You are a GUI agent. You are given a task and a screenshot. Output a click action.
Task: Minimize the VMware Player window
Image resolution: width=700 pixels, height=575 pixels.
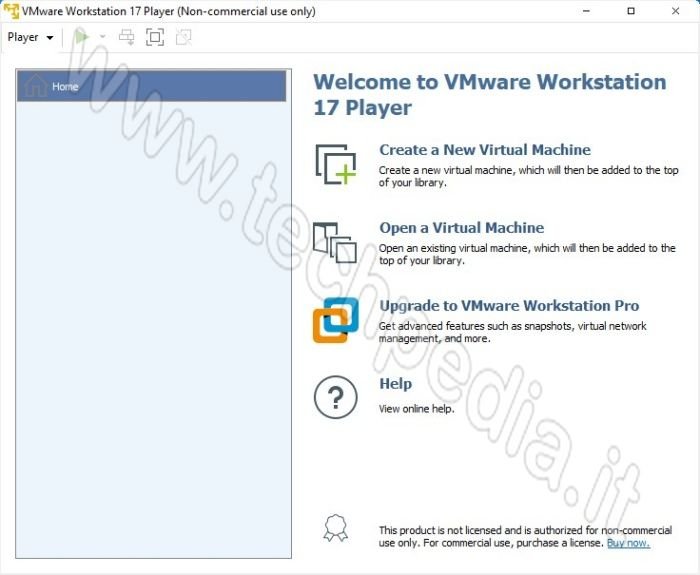pos(587,11)
